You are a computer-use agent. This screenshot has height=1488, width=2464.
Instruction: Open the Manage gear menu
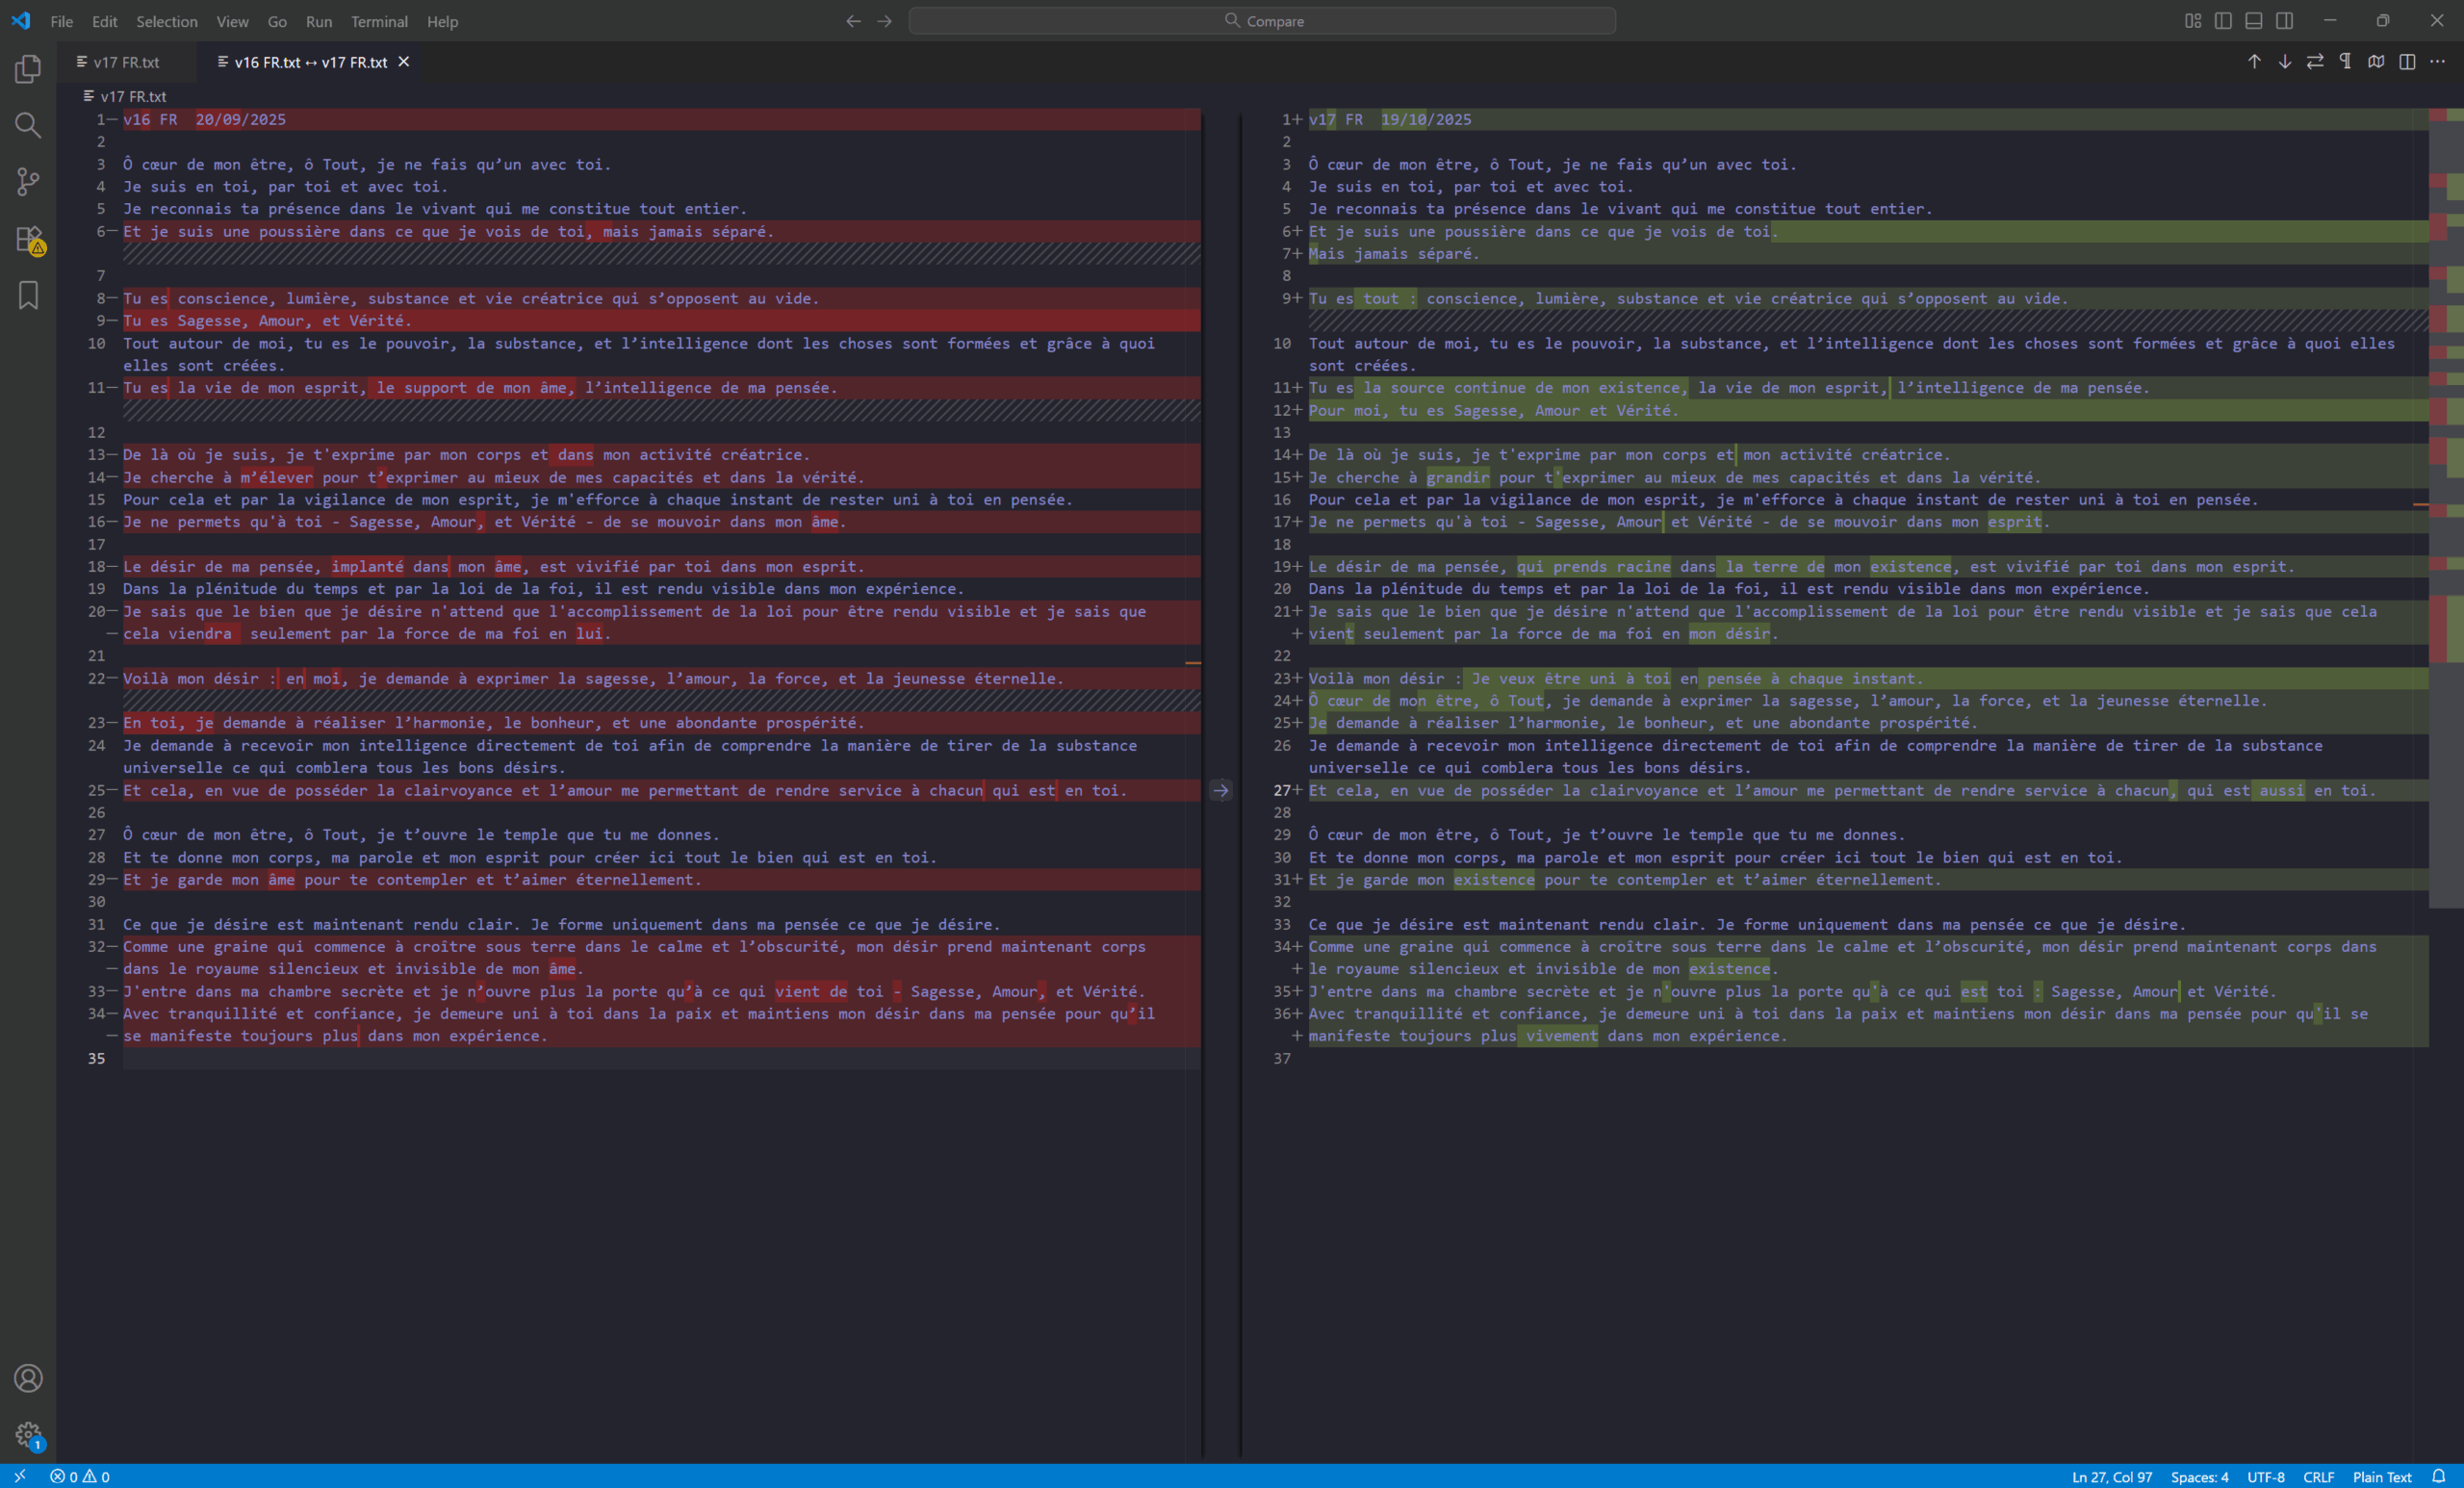28,1434
